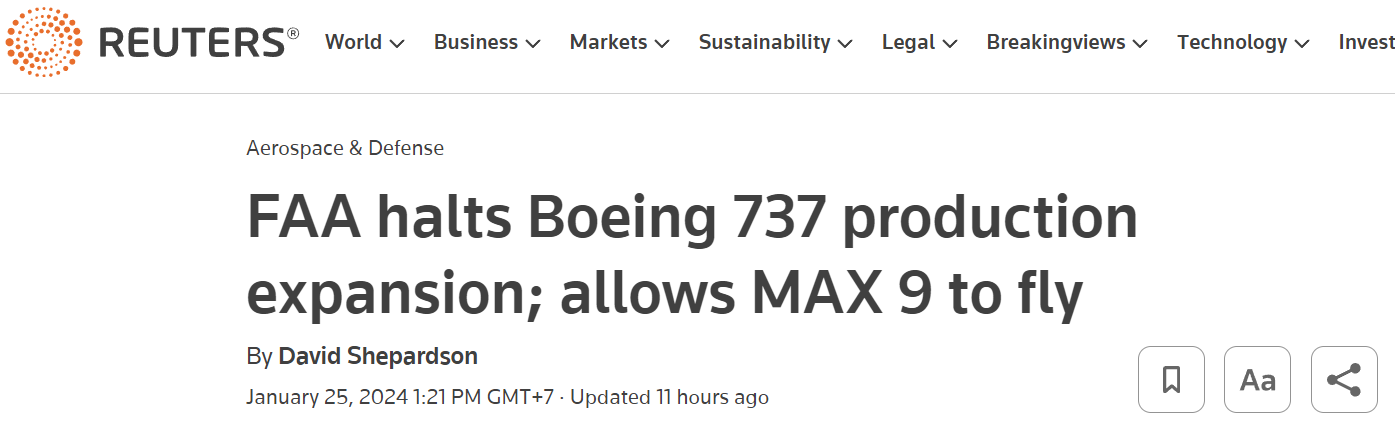
Task: Open author David Shepardson's profile
Action: (377, 356)
